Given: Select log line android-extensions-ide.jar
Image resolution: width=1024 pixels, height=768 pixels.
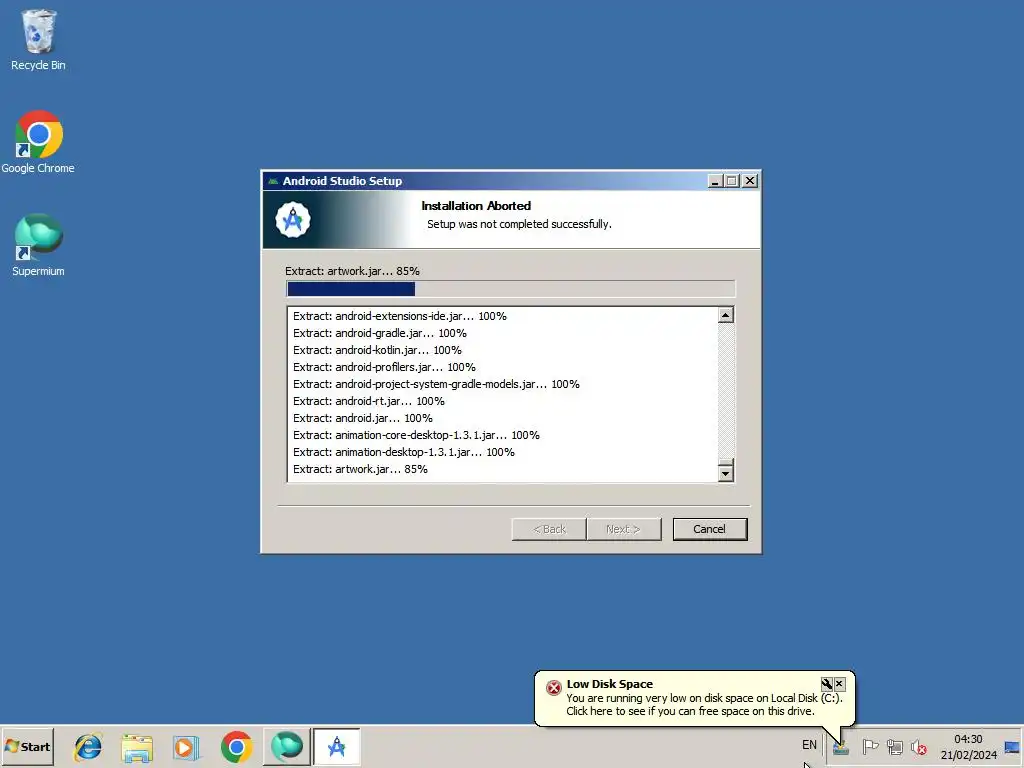Looking at the screenshot, I should [400, 316].
